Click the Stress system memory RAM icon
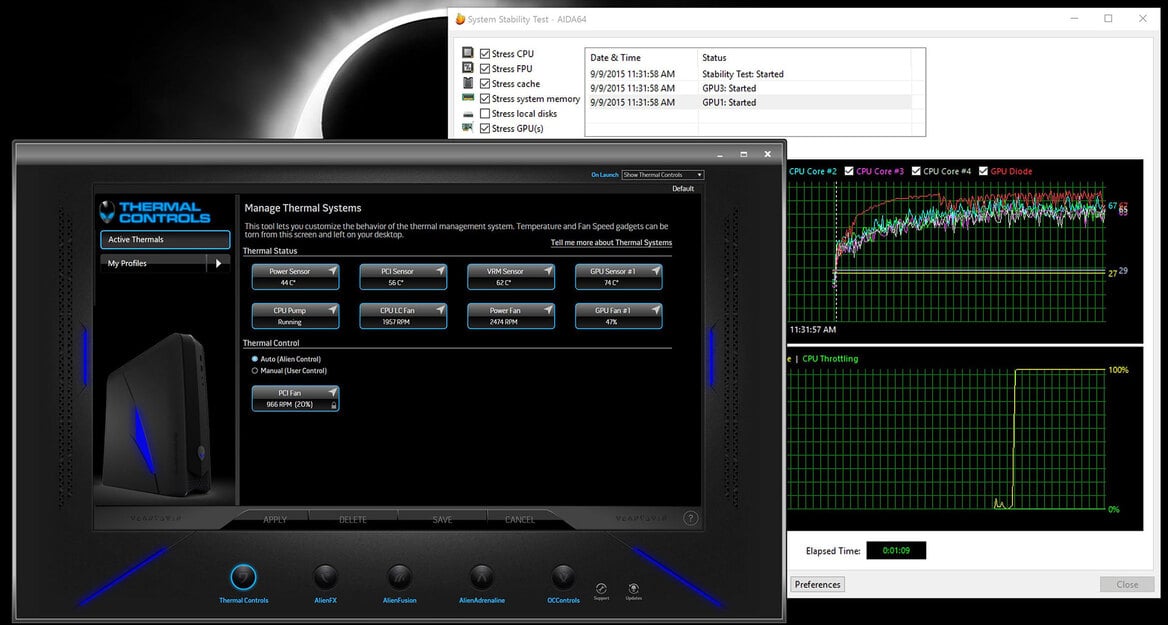 click(468, 98)
